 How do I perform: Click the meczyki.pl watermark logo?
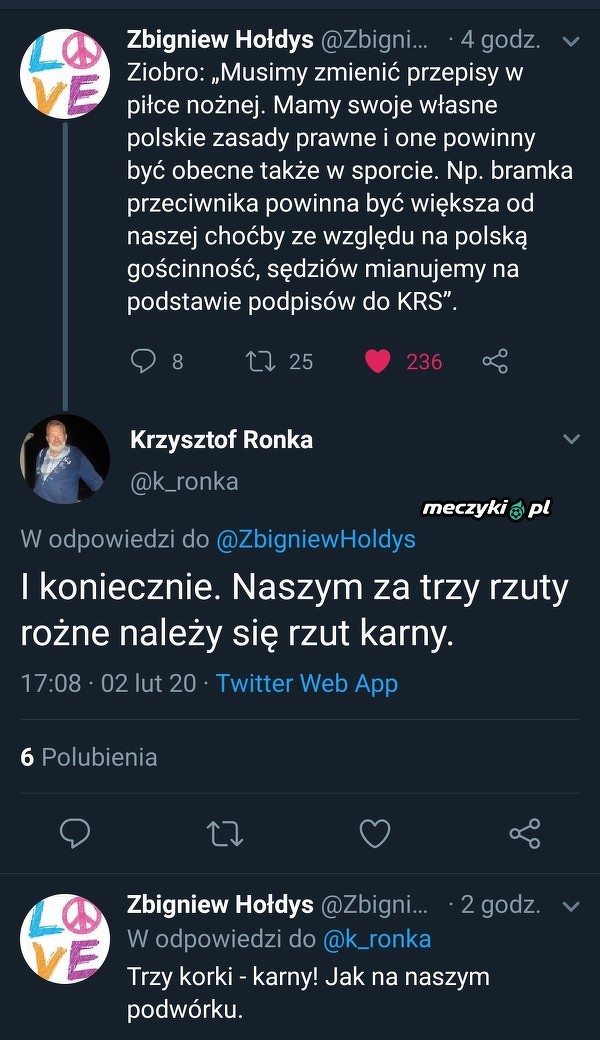[x=486, y=509]
